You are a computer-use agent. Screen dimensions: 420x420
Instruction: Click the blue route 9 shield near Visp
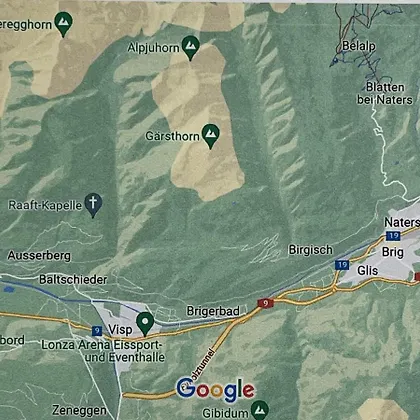coord(97,331)
